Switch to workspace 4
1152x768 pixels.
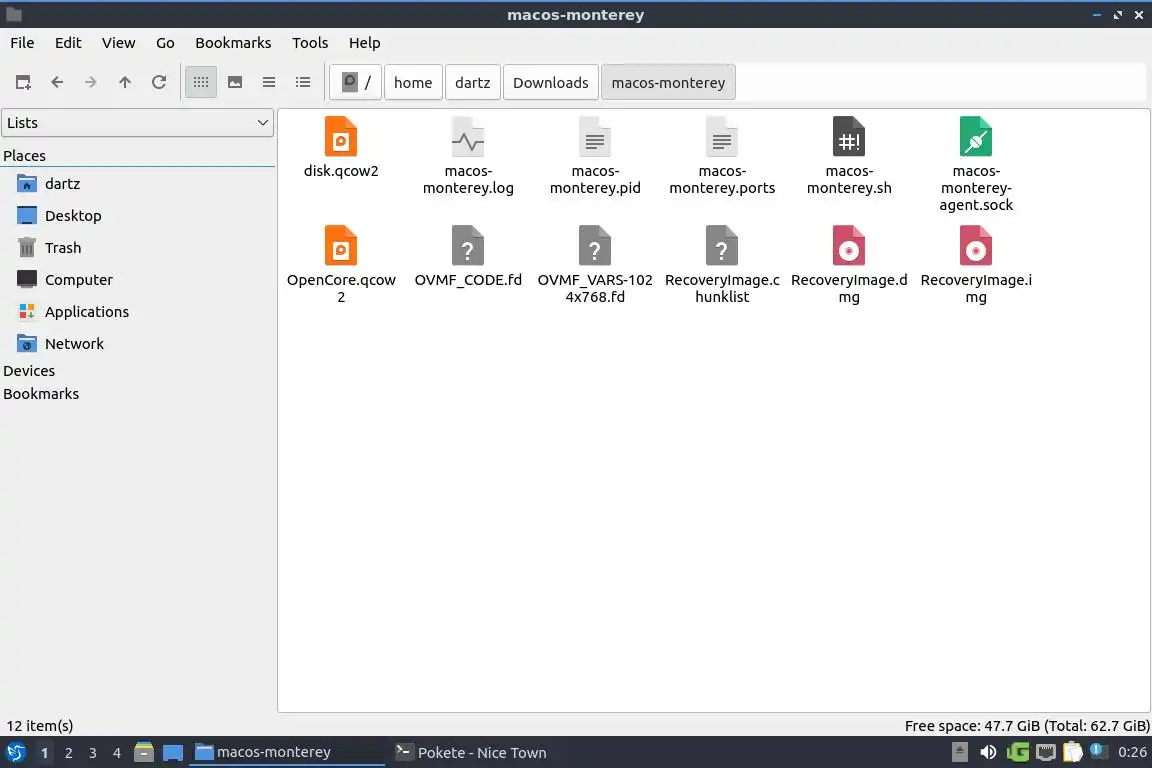(x=116, y=753)
